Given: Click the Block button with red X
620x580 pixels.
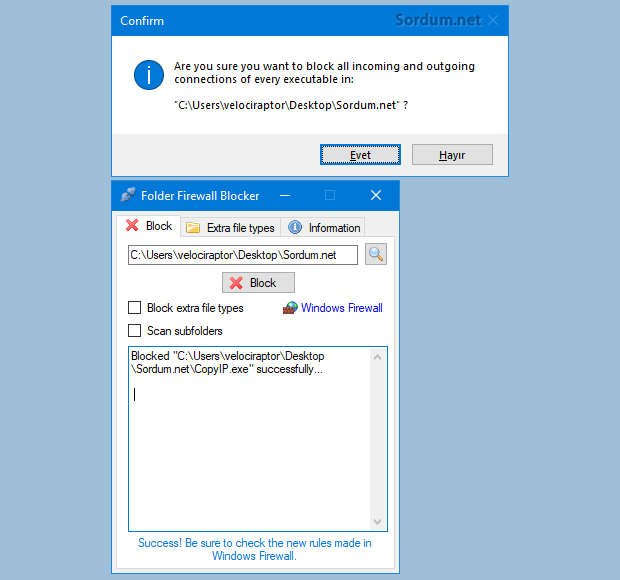Looking at the screenshot, I should pos(258,283).
